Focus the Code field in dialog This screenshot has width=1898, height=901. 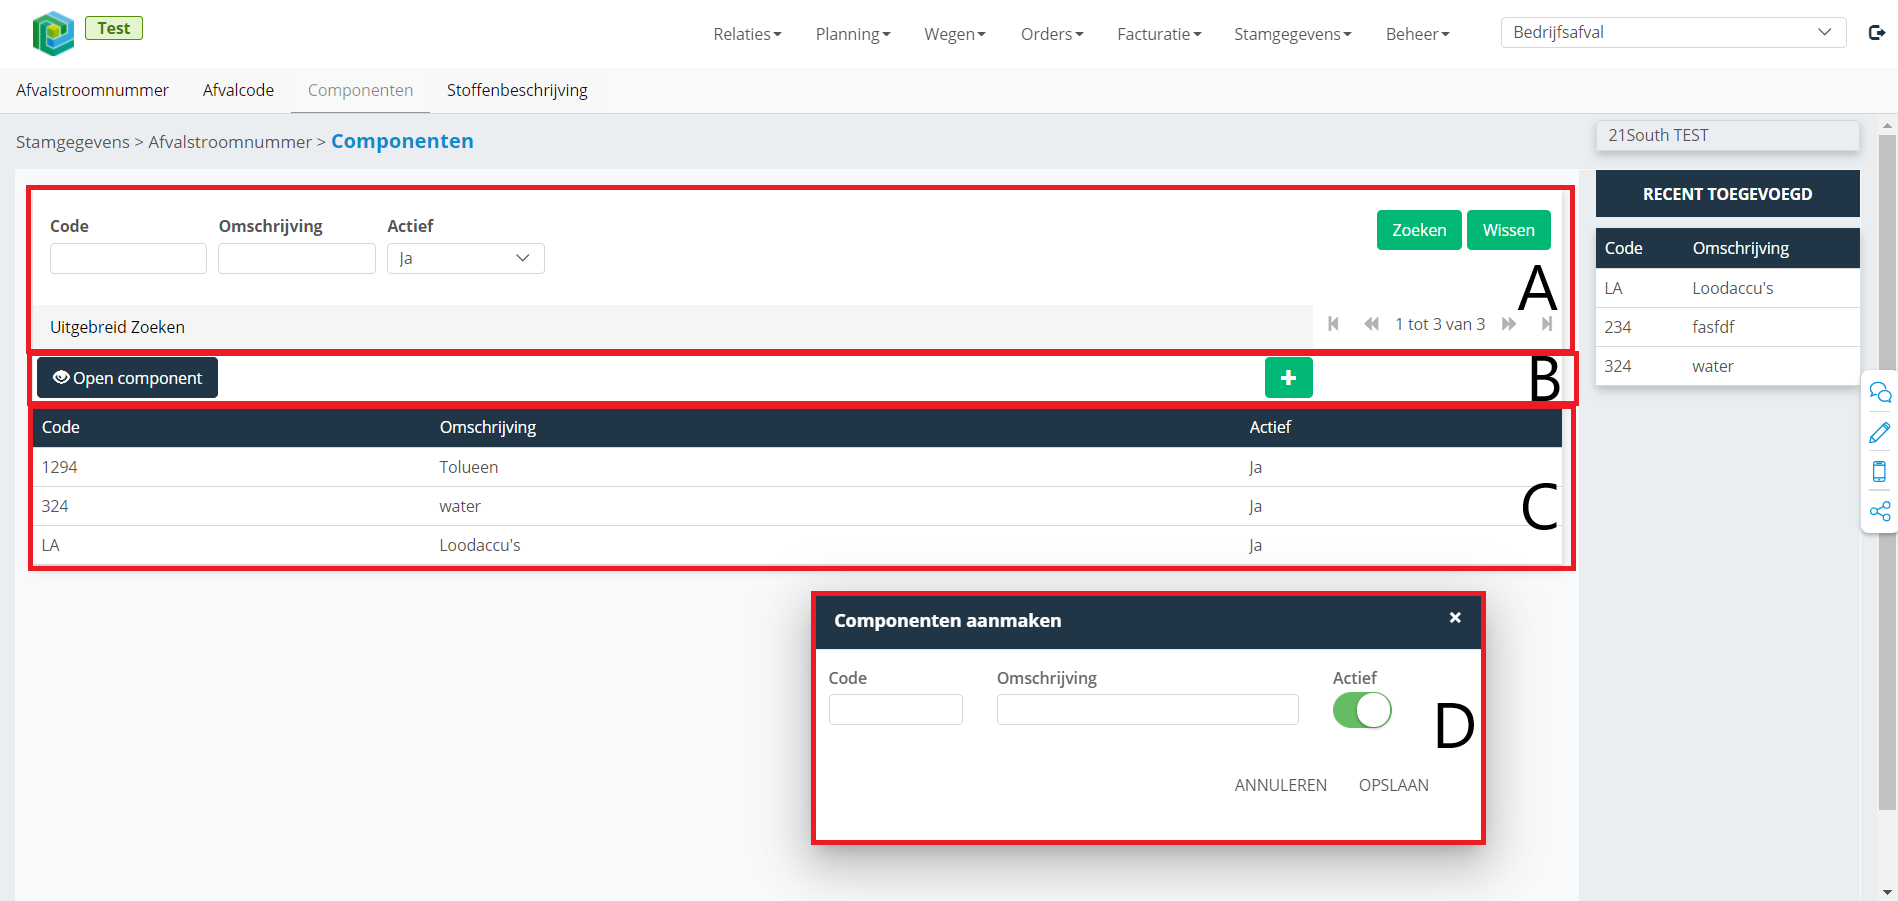tap(895, 710)
